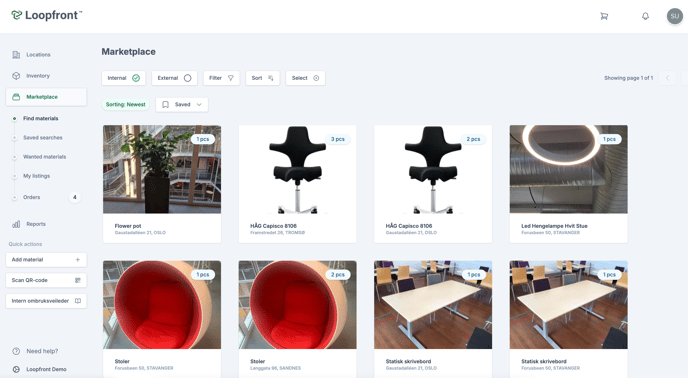The height and width of the screenshot is (378, 688).
Task: Click the QR icon on Scan QR-code
Action: click(x=78, y=280)
